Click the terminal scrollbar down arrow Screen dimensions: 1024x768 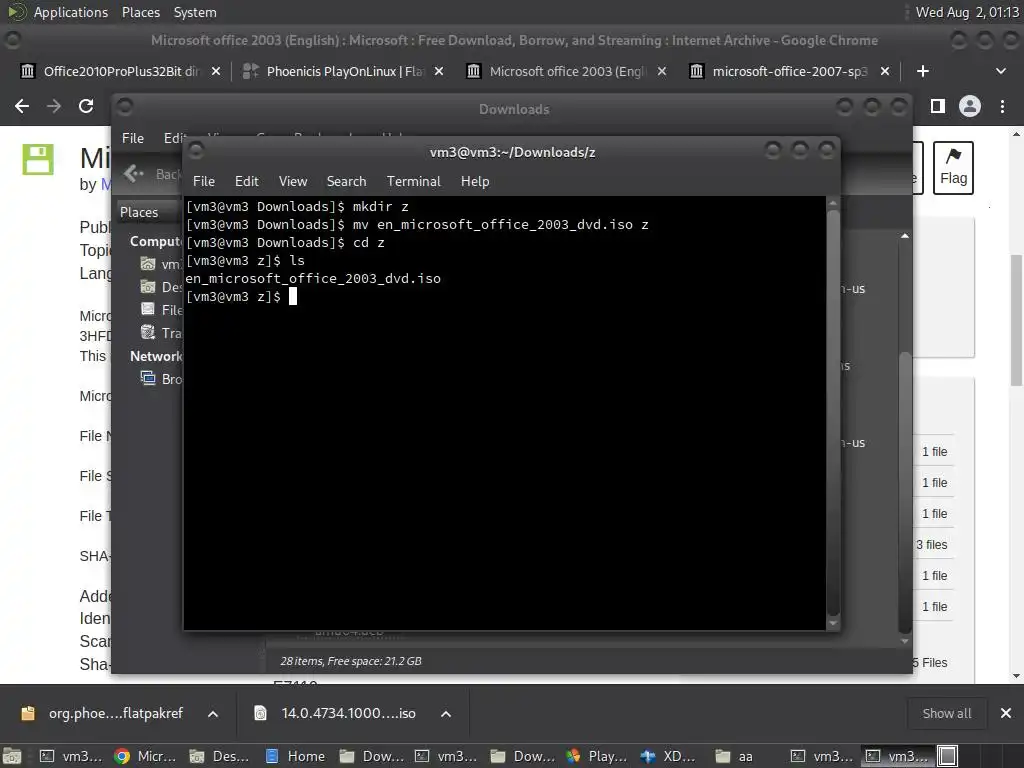[x=832, y=624]
